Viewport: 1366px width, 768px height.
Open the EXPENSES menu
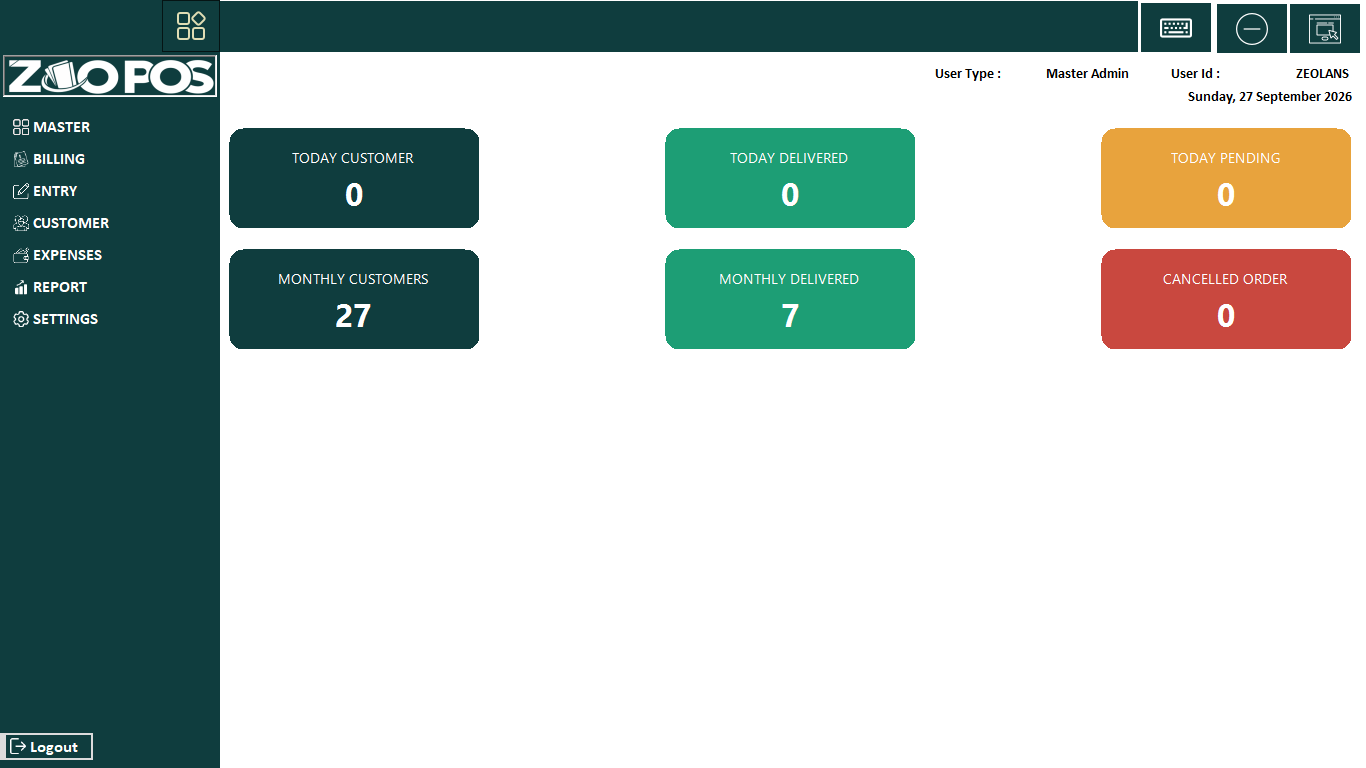click(57, 255)
